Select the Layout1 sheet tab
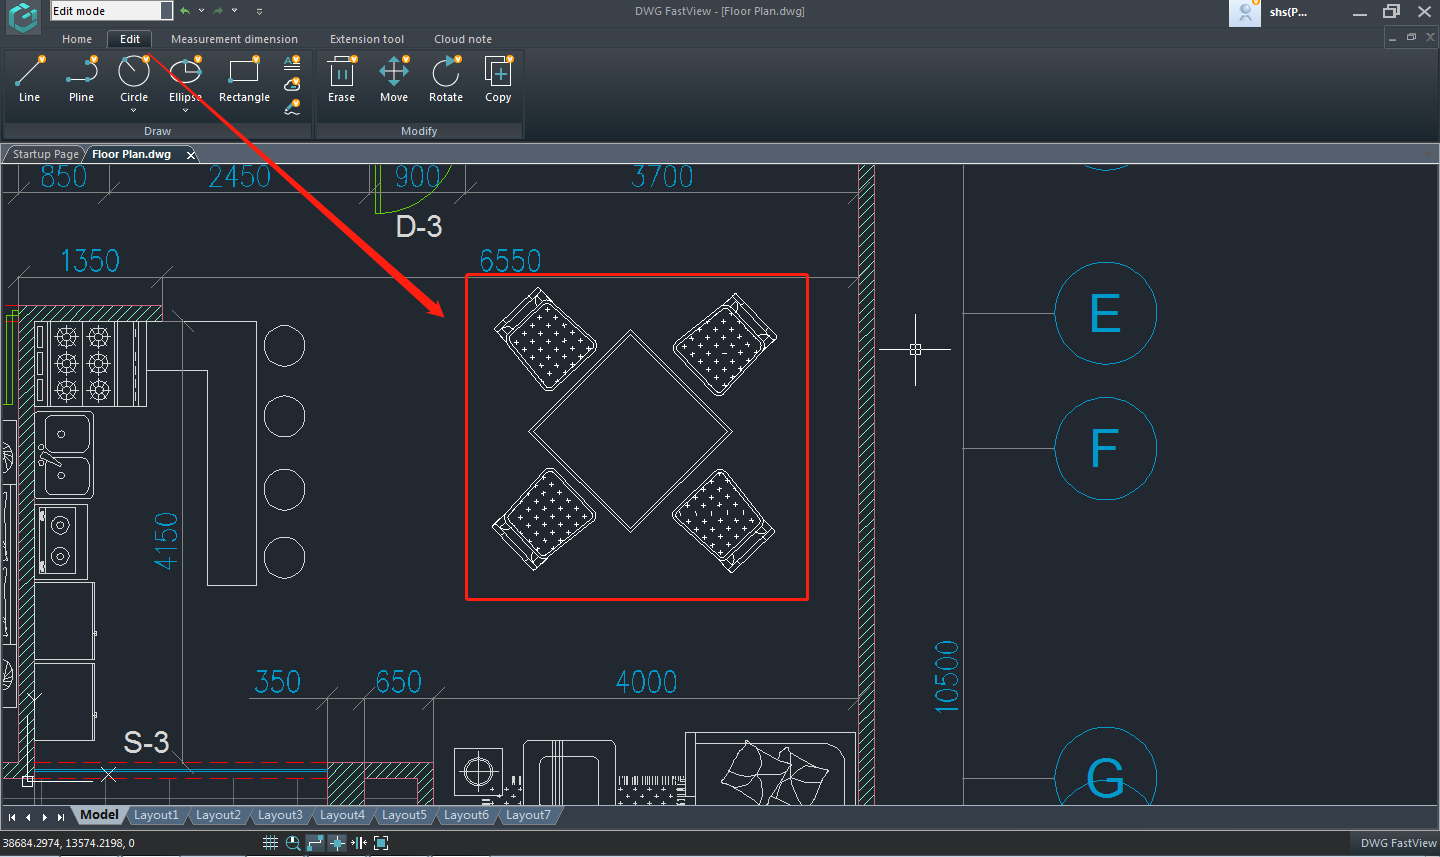 tap(156, 815)
